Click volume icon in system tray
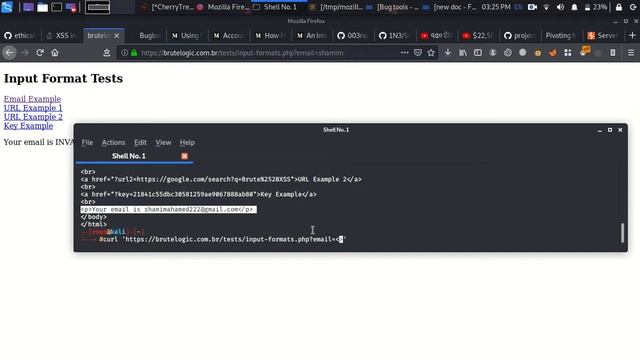The image size is (640, 360). click(560, 7)
